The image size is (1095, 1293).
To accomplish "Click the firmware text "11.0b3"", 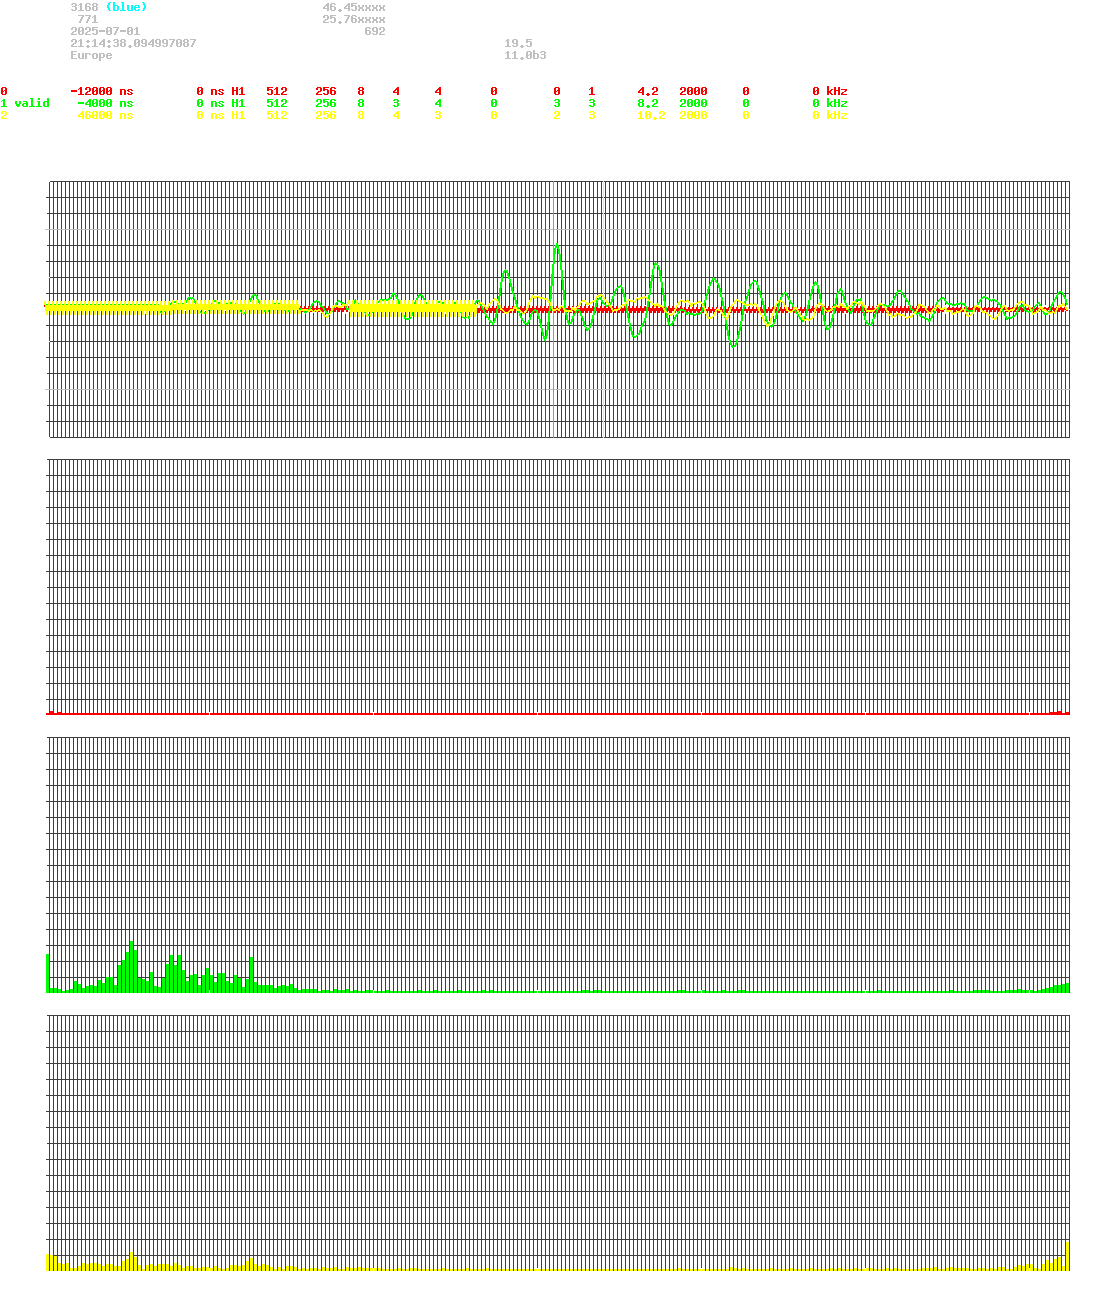I will (x=525, y=56).
